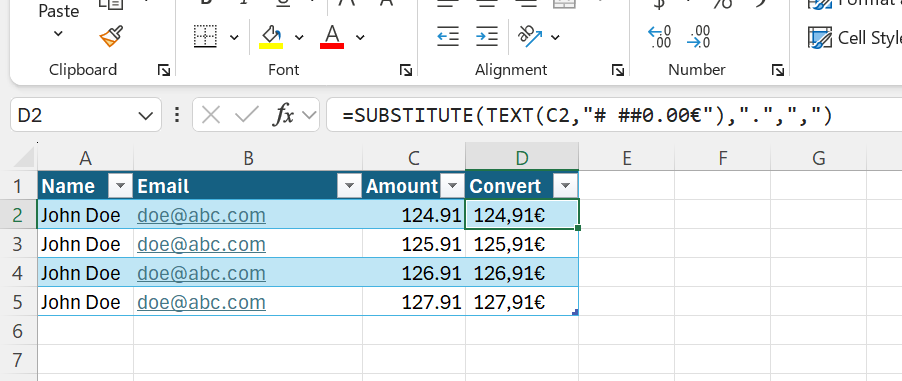Open the Amount column filter button
The image size is (902, 381).
click(453, 186)
